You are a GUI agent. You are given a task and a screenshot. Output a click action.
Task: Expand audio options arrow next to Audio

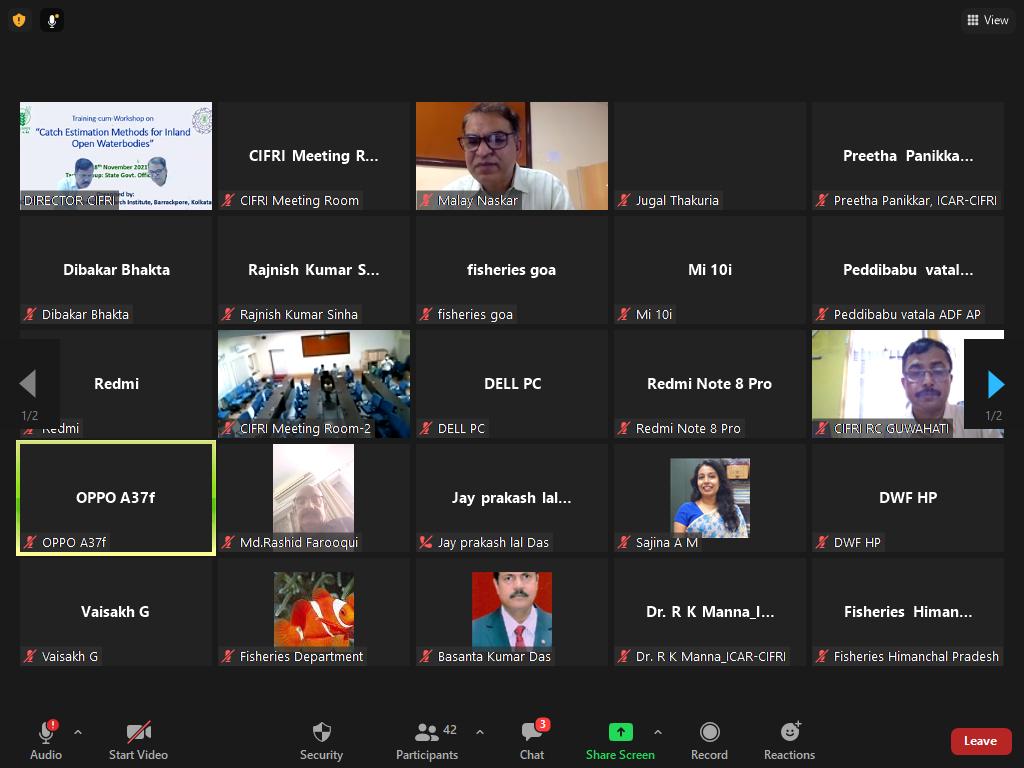point(78,732)
